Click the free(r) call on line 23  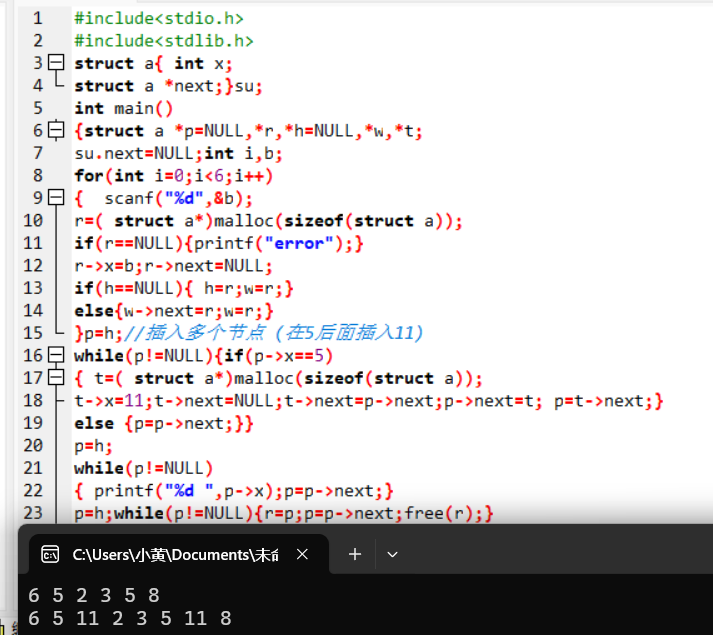438,514
